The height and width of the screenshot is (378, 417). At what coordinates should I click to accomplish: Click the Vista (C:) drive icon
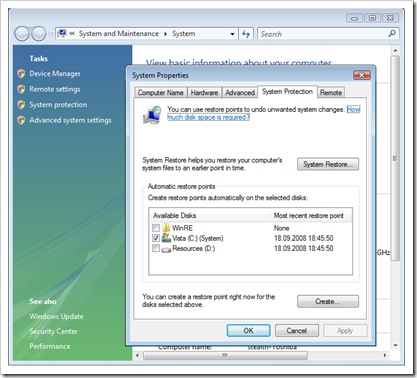[166, 238]
